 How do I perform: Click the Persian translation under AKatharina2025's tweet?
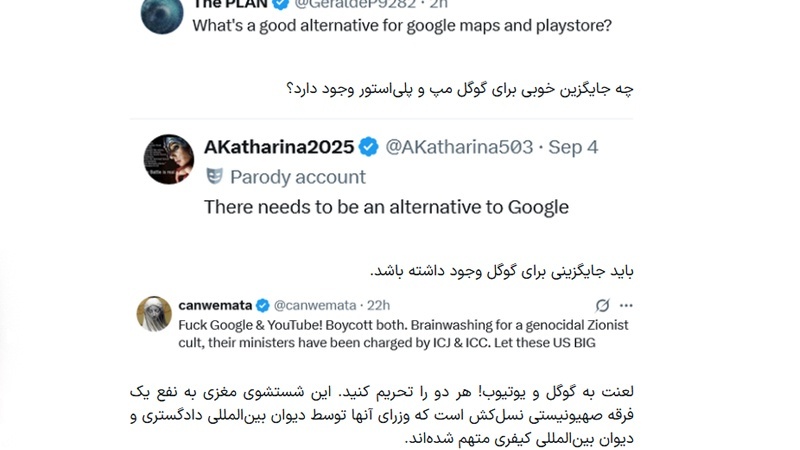click(x=502, y=270)
